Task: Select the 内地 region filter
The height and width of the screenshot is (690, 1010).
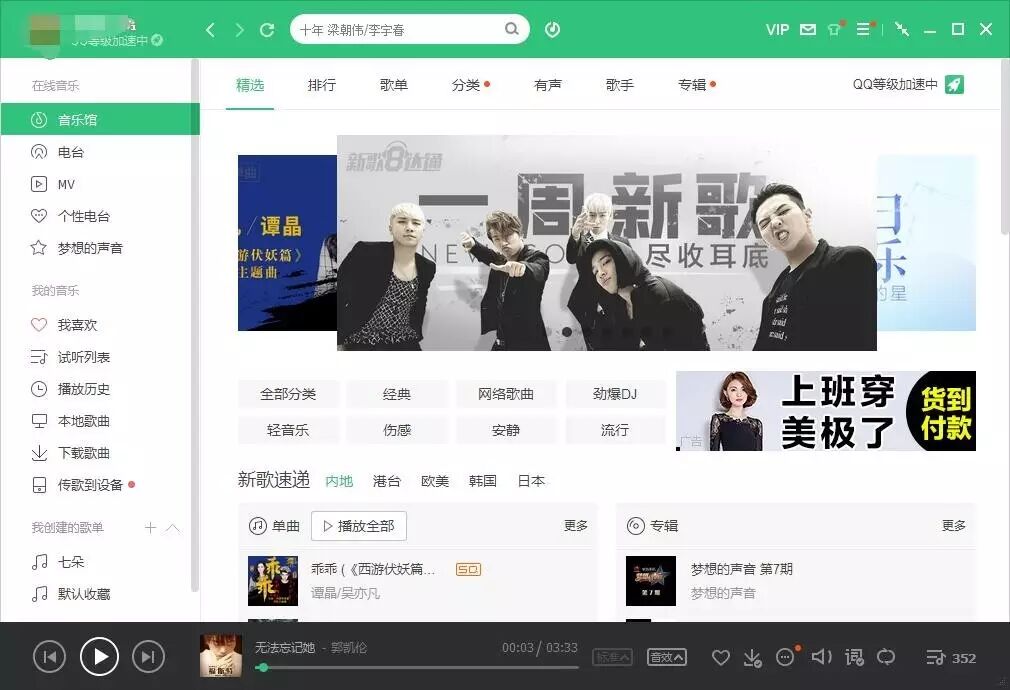Action: [339, 481]
